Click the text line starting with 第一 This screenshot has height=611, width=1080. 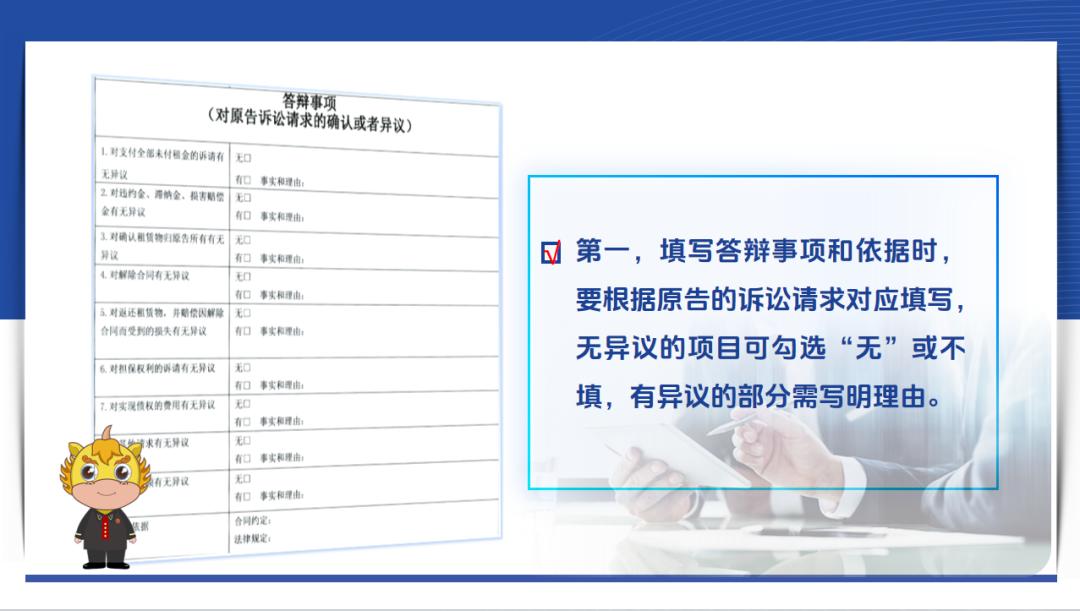click(x=761, y=252)
